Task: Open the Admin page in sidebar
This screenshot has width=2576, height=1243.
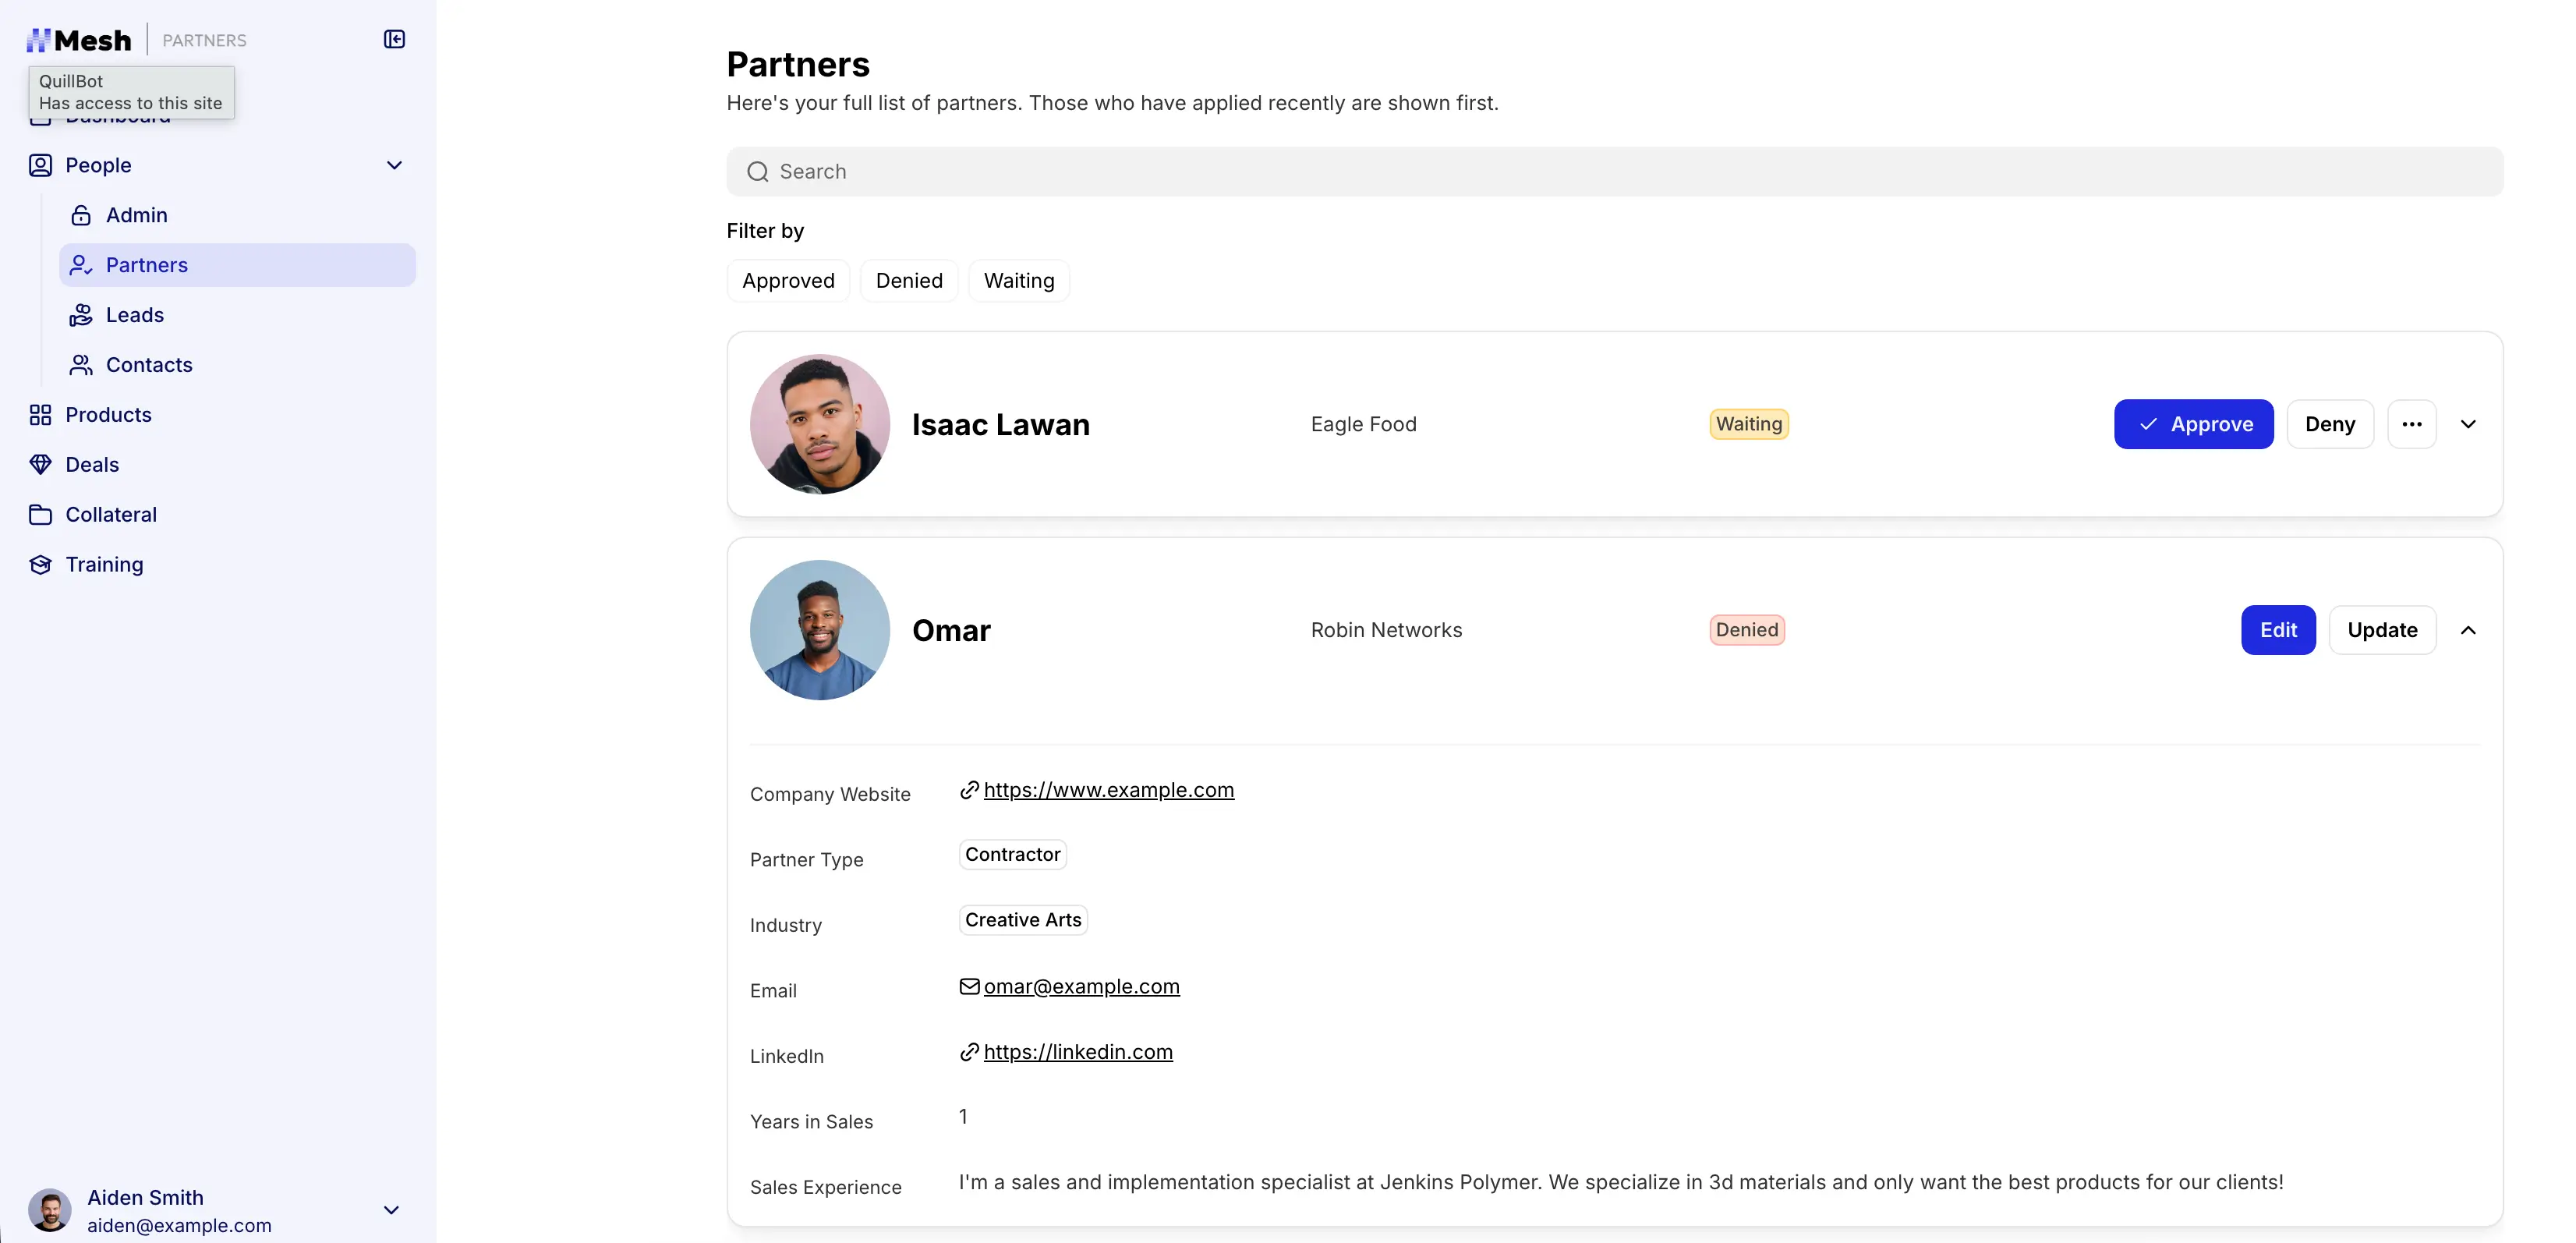Action: (136, 215)
